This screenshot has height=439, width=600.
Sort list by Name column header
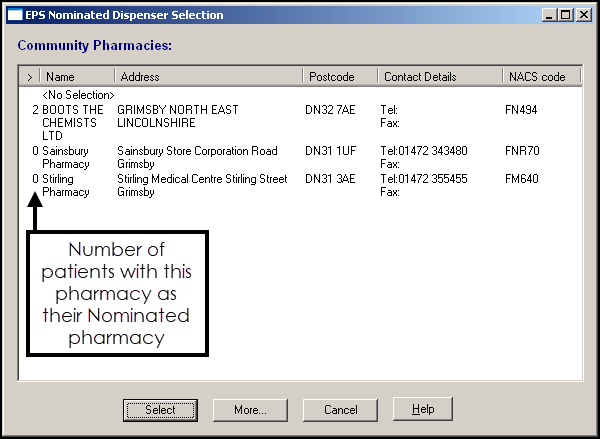(x=77, y=77)
